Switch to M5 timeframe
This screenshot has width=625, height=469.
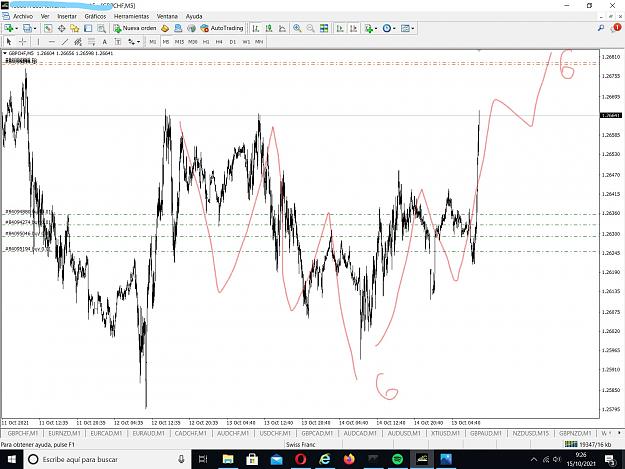166,42
